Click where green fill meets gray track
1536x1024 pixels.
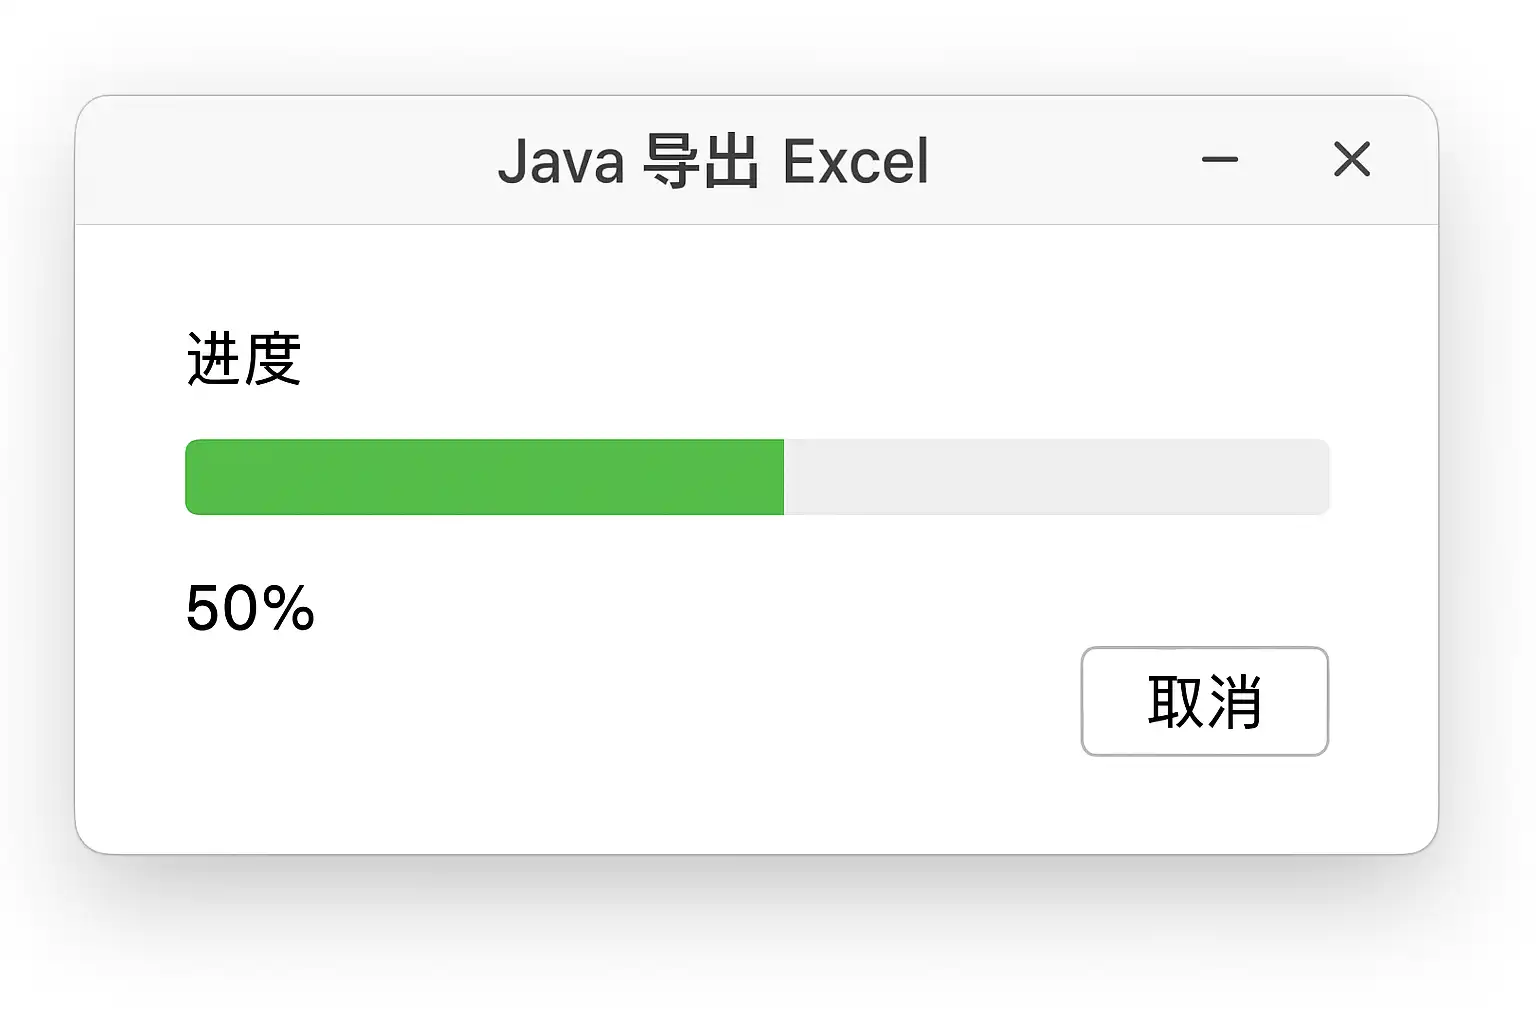click(784, 477)
